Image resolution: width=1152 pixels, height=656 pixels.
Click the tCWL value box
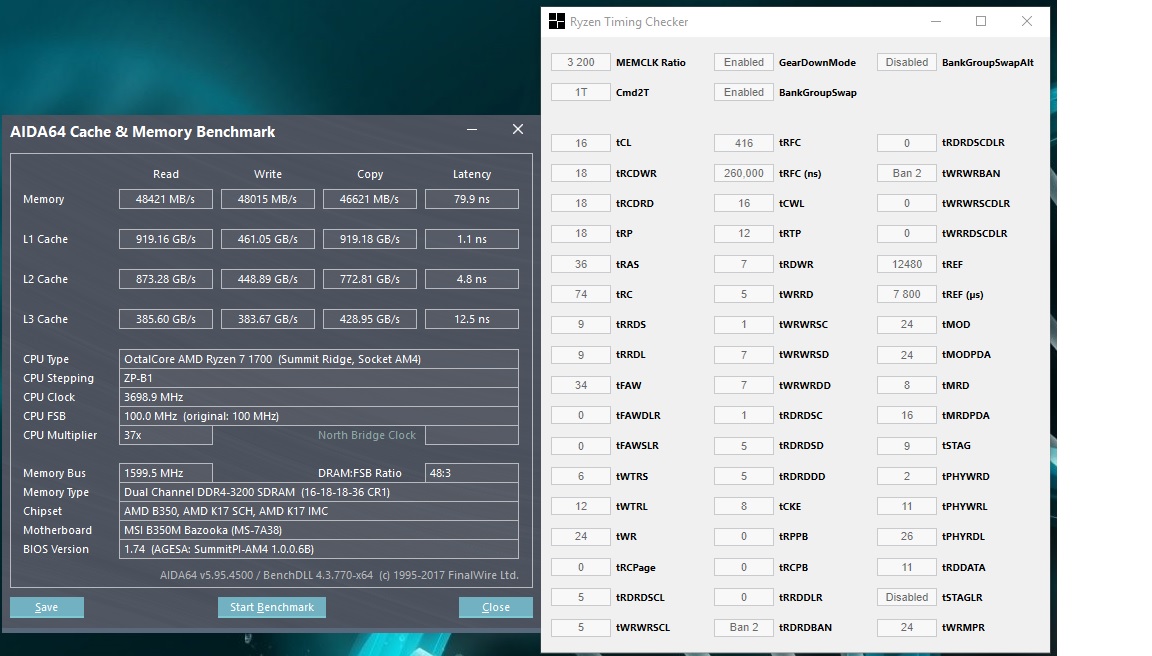[744, 203]
